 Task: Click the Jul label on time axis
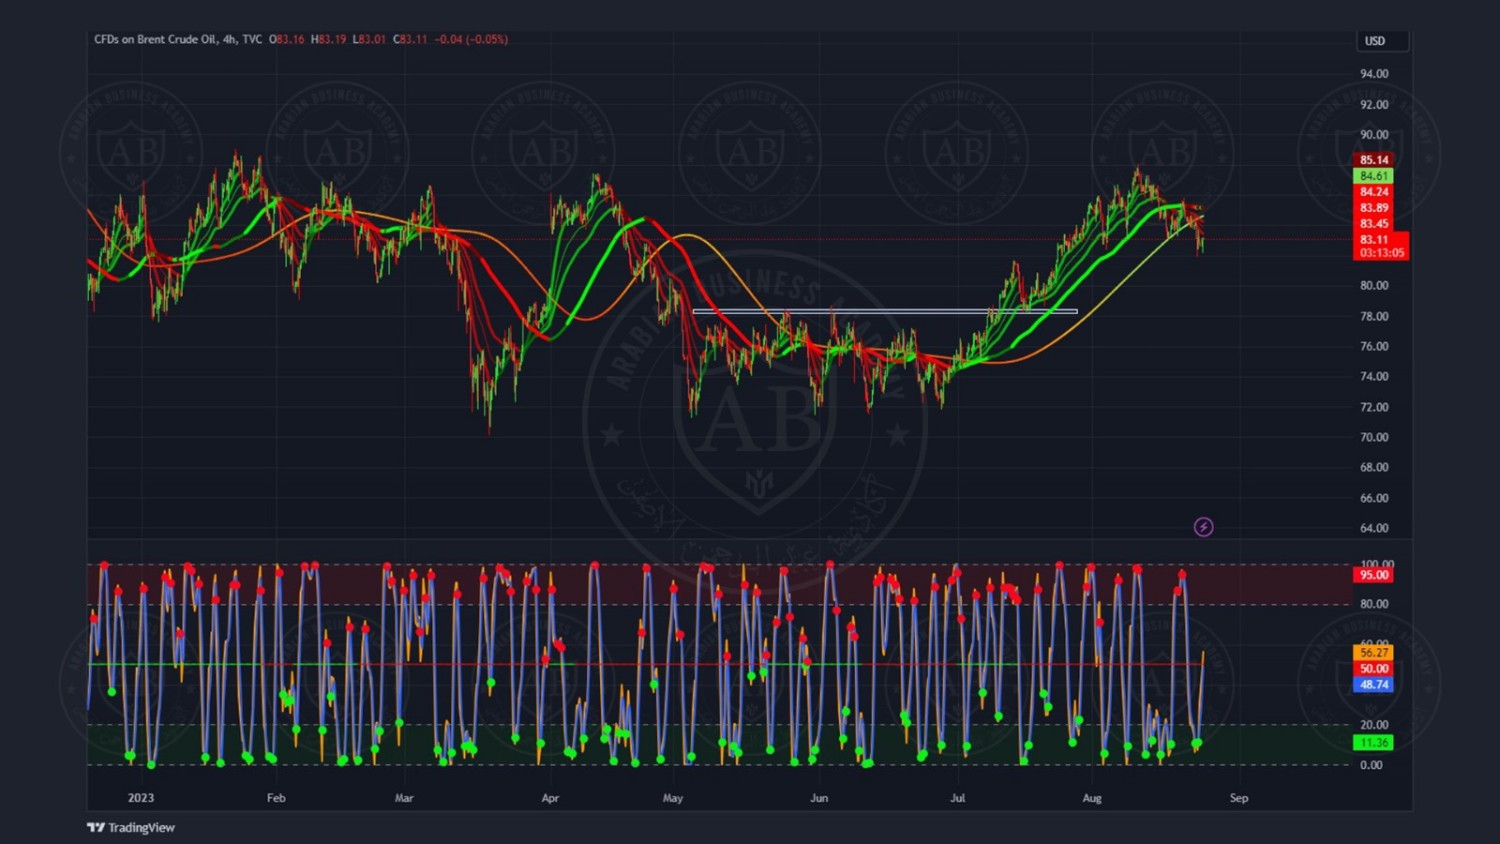pyautogui.click(x=958, y=798)
